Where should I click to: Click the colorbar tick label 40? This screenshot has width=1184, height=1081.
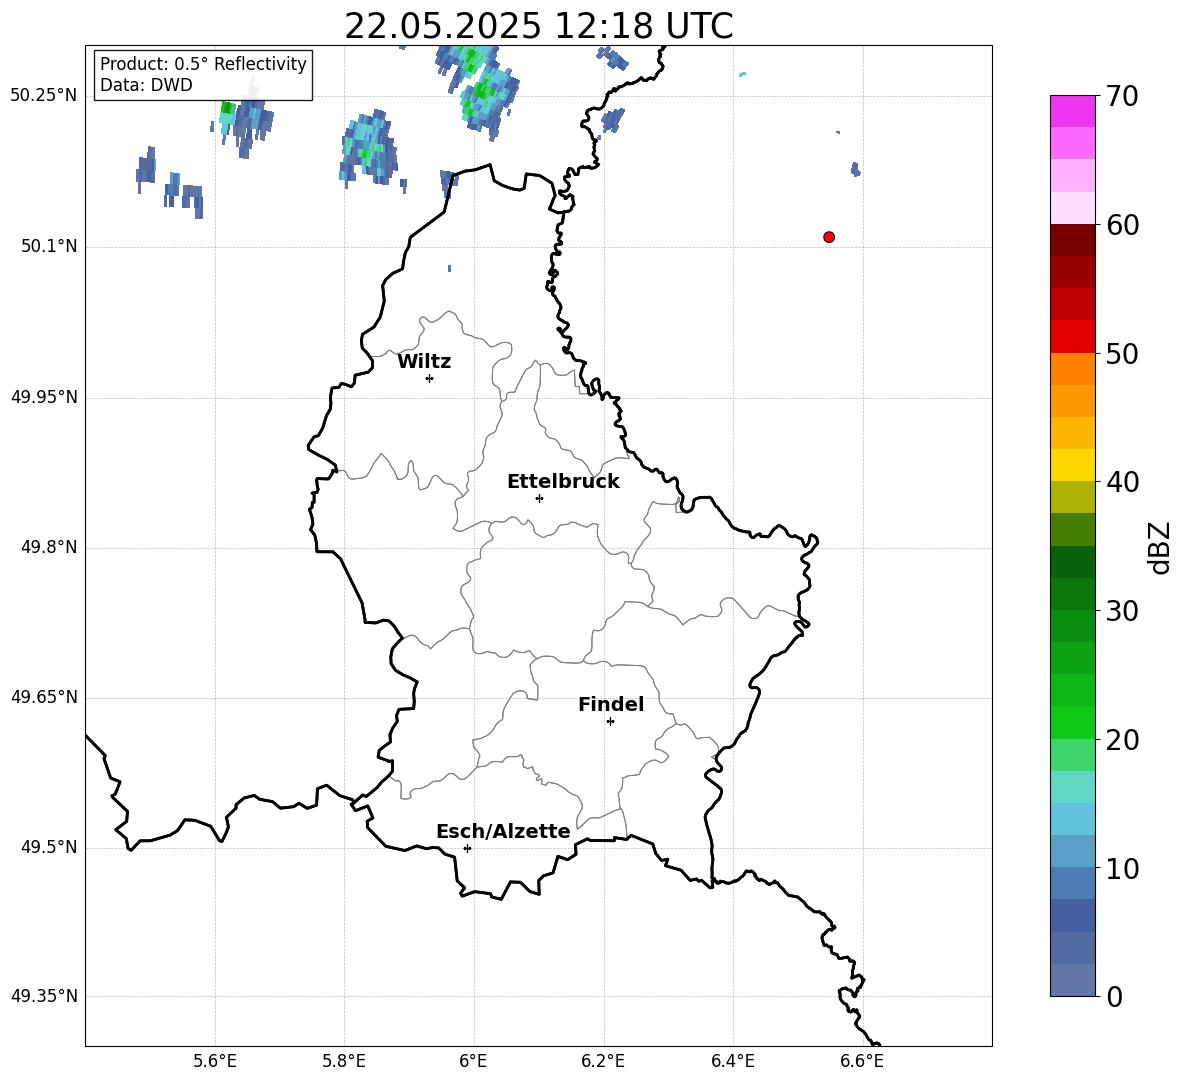coord(1122,482)
